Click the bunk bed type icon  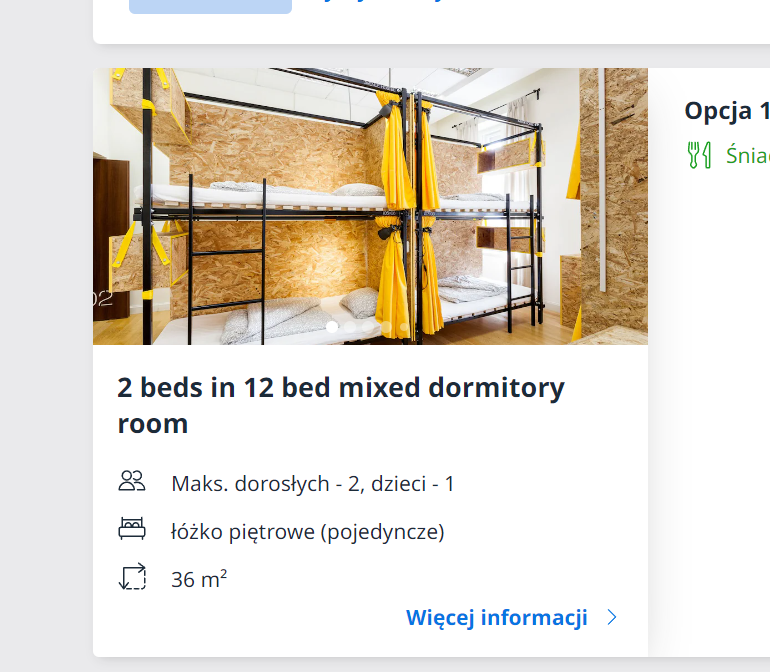[x=132, y=529]
